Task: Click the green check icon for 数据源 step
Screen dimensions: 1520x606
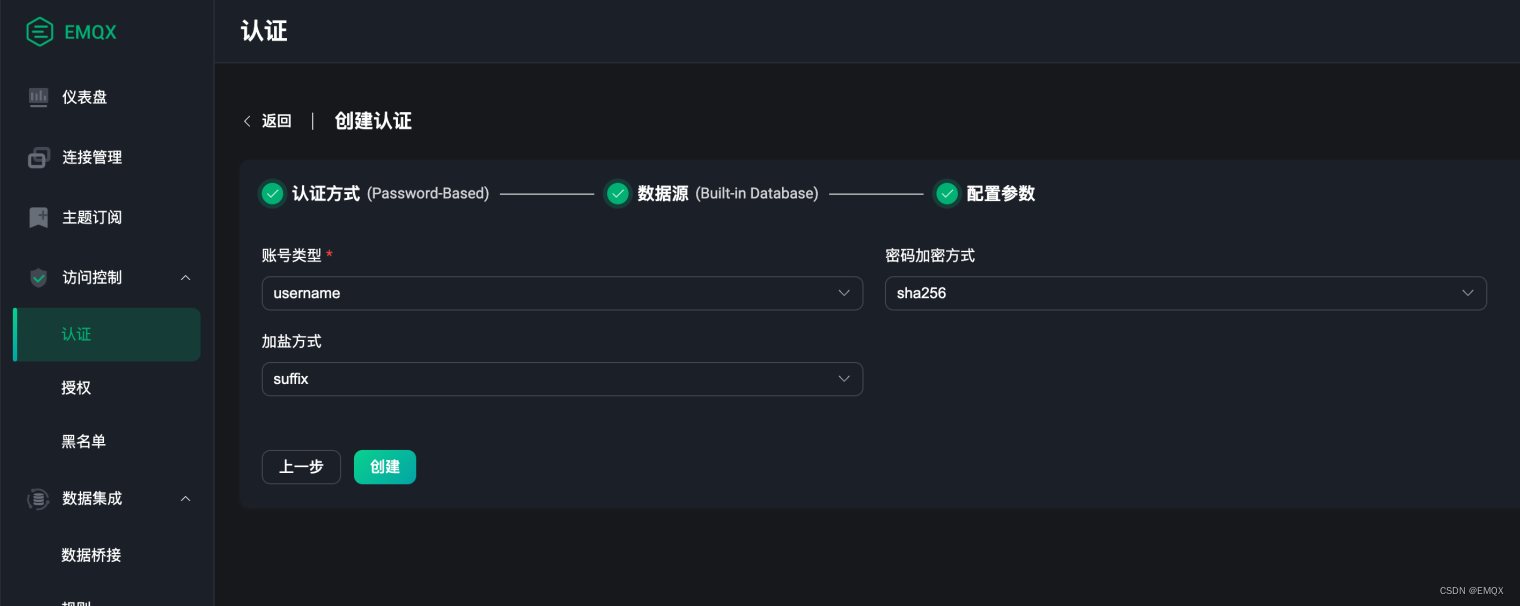Action: (618, 193)
